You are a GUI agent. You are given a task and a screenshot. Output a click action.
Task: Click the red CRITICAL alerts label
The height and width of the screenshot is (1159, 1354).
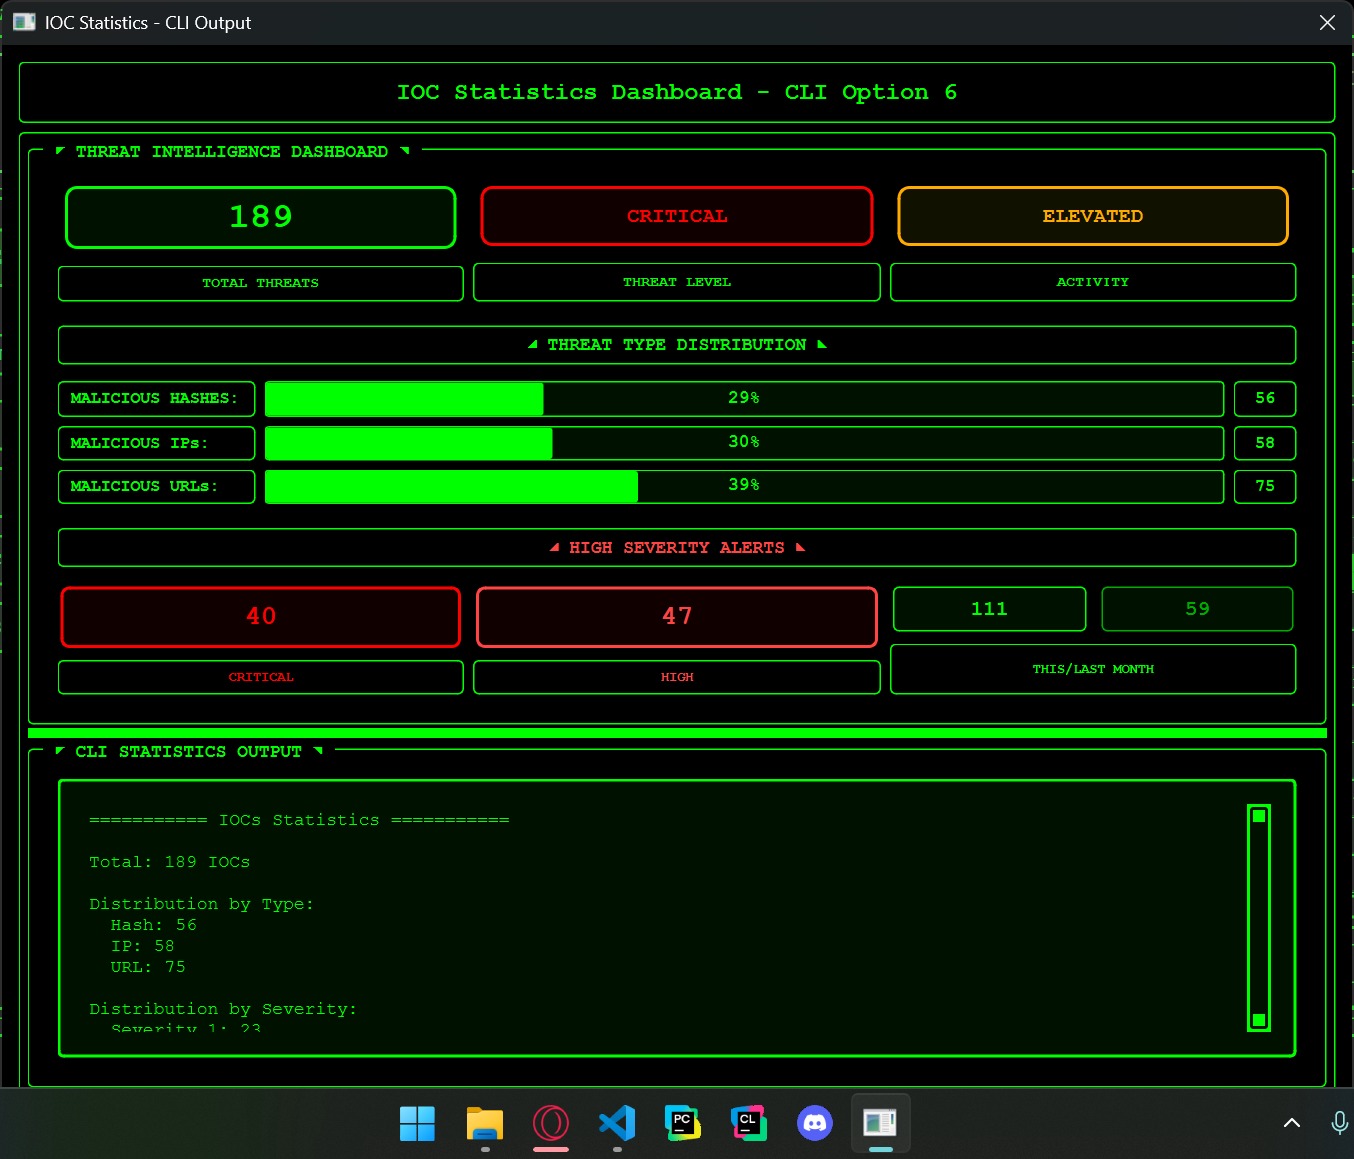point(260,677)
